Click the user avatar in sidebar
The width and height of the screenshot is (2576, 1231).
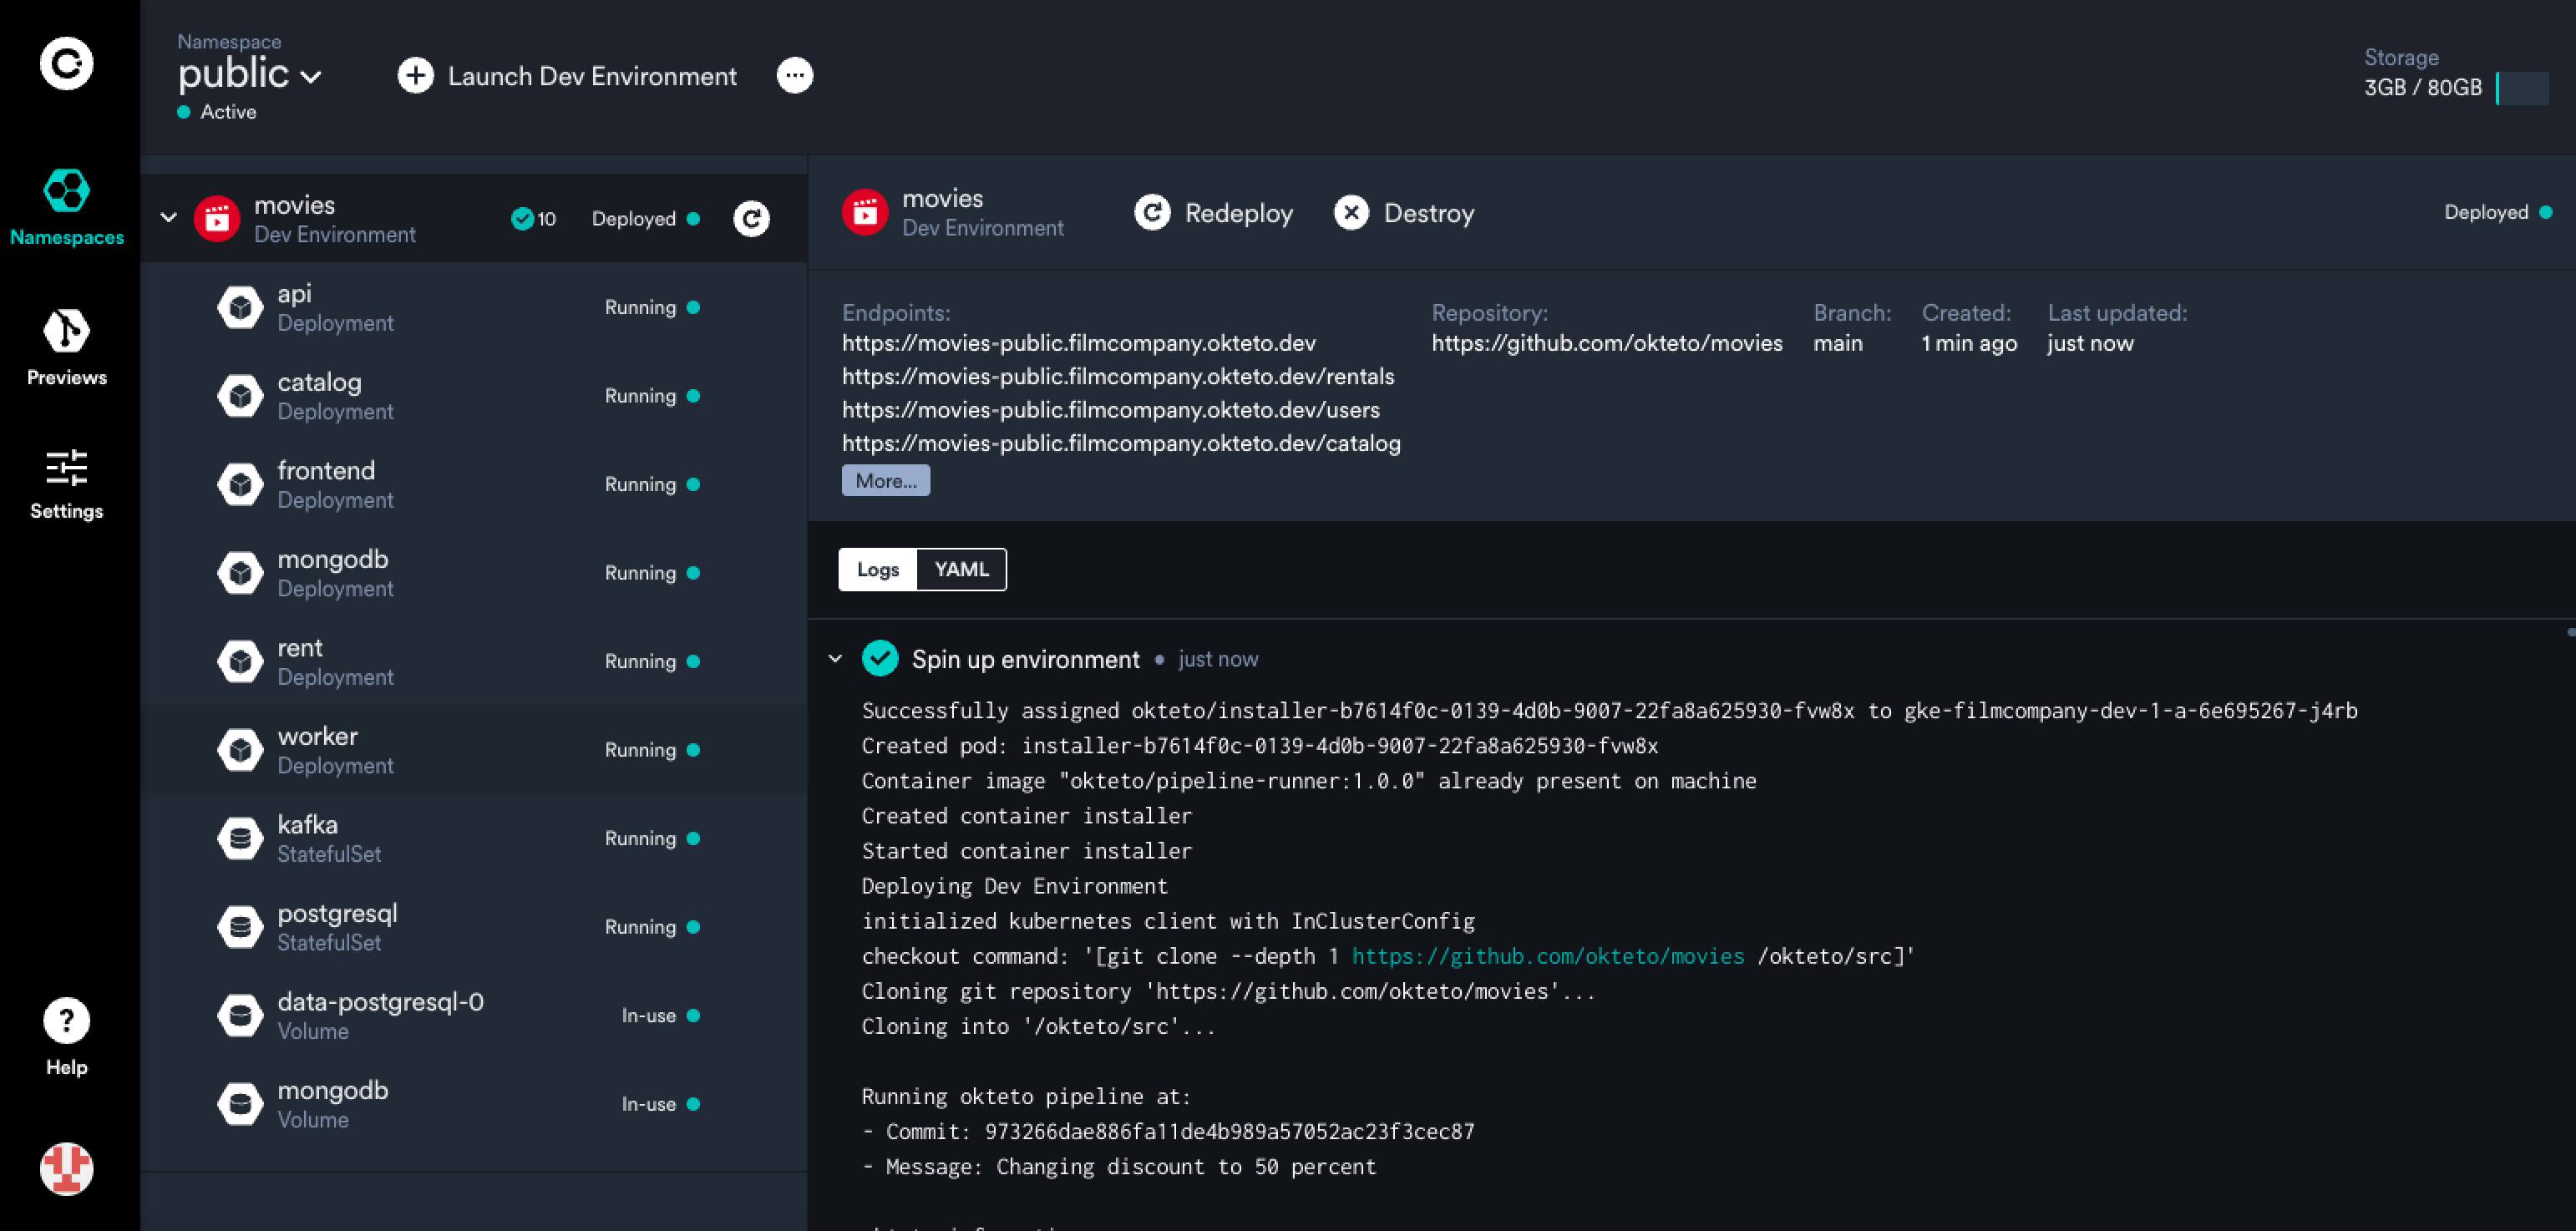pos(67,1168)
